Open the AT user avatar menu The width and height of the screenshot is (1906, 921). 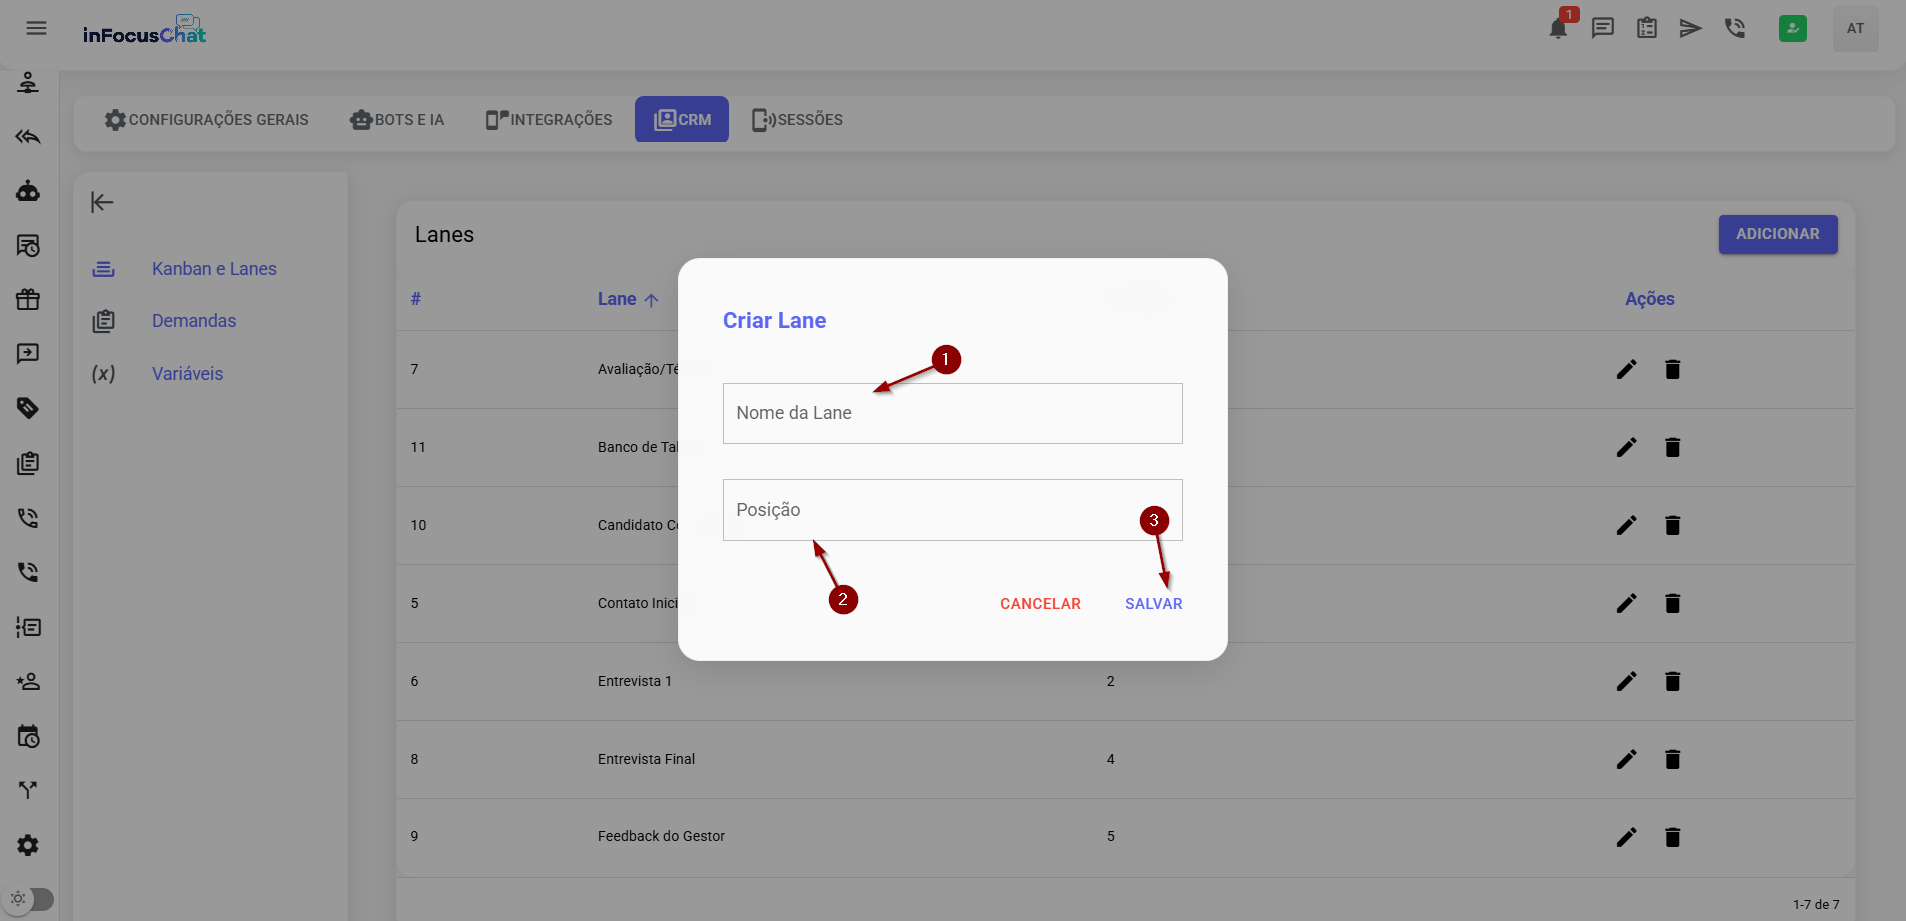coord(1855,28)
